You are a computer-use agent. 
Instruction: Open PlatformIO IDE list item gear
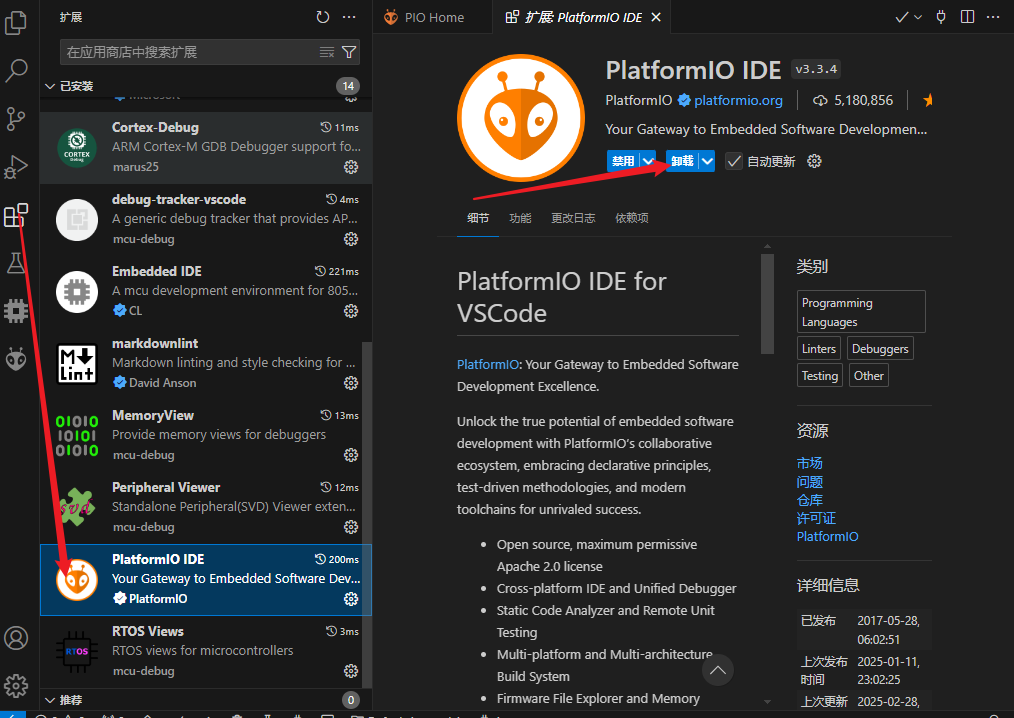351,599
